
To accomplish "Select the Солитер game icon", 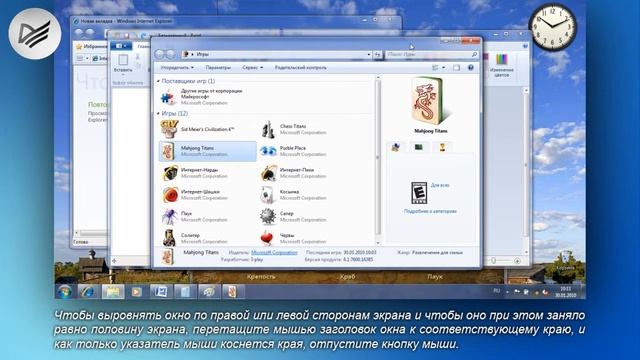I will pyautogui.click(x=169, y=238).
